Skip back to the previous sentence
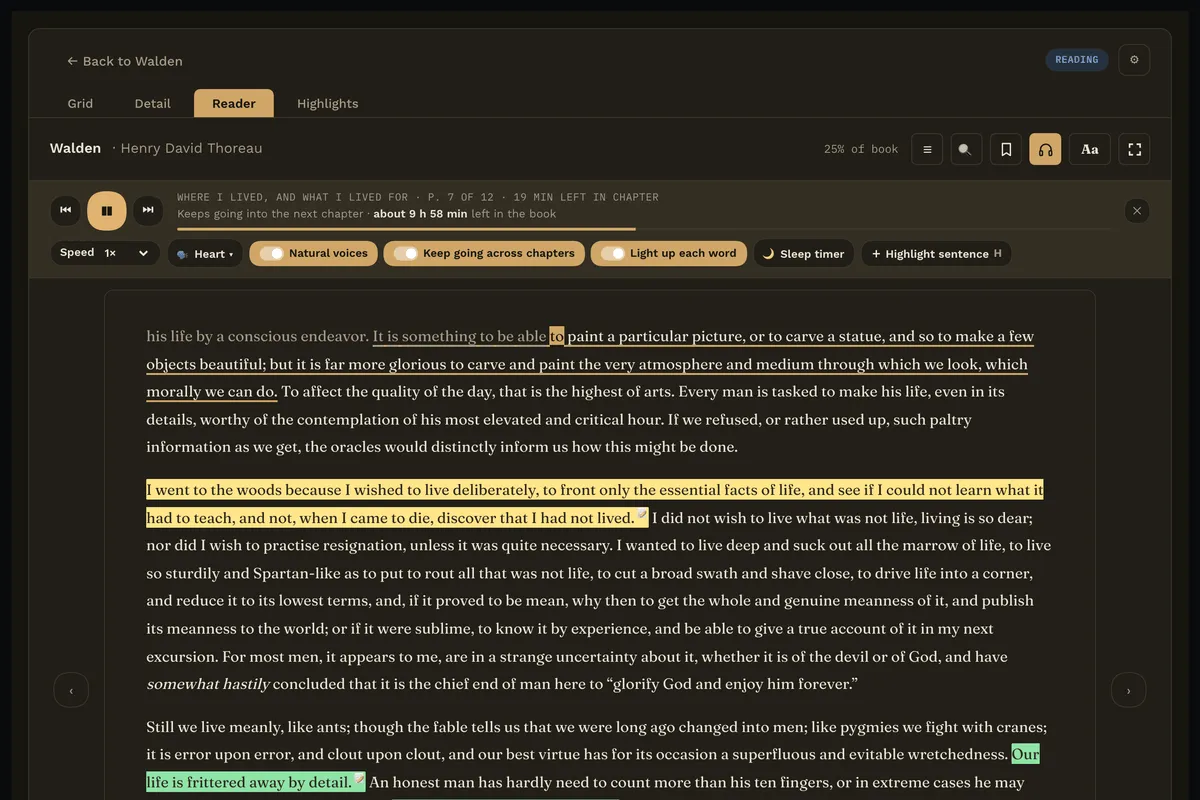Viewport: 1200px width, 800px height. (65, 210)
